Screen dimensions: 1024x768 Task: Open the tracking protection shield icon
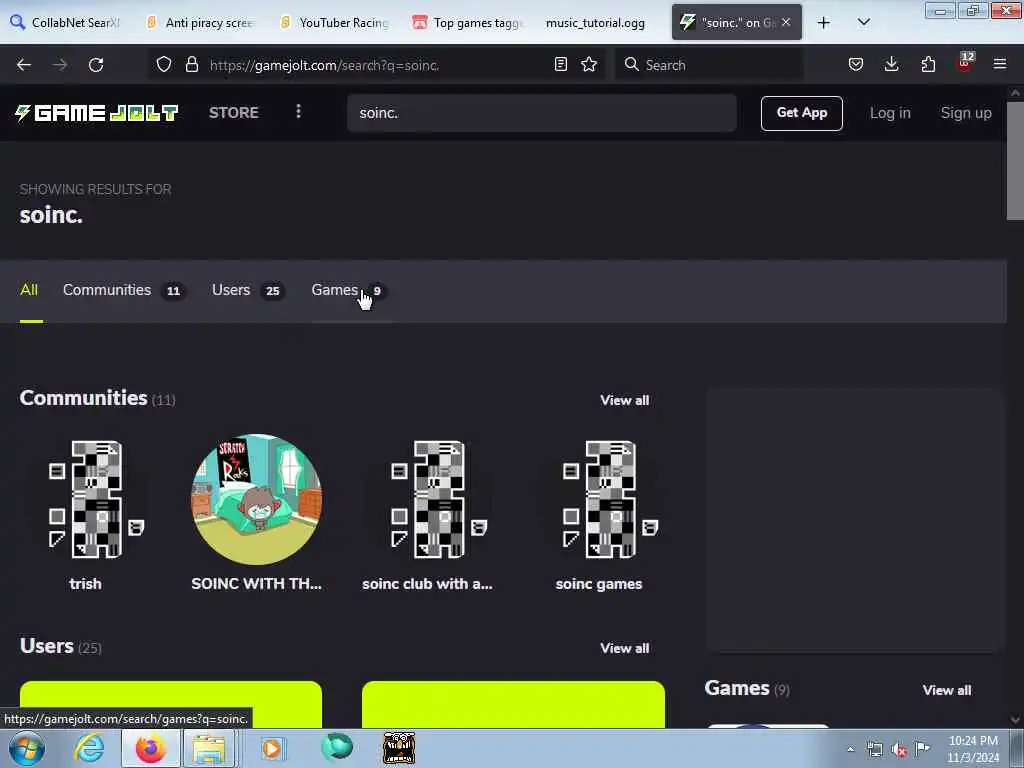click(x=164, y=65)
